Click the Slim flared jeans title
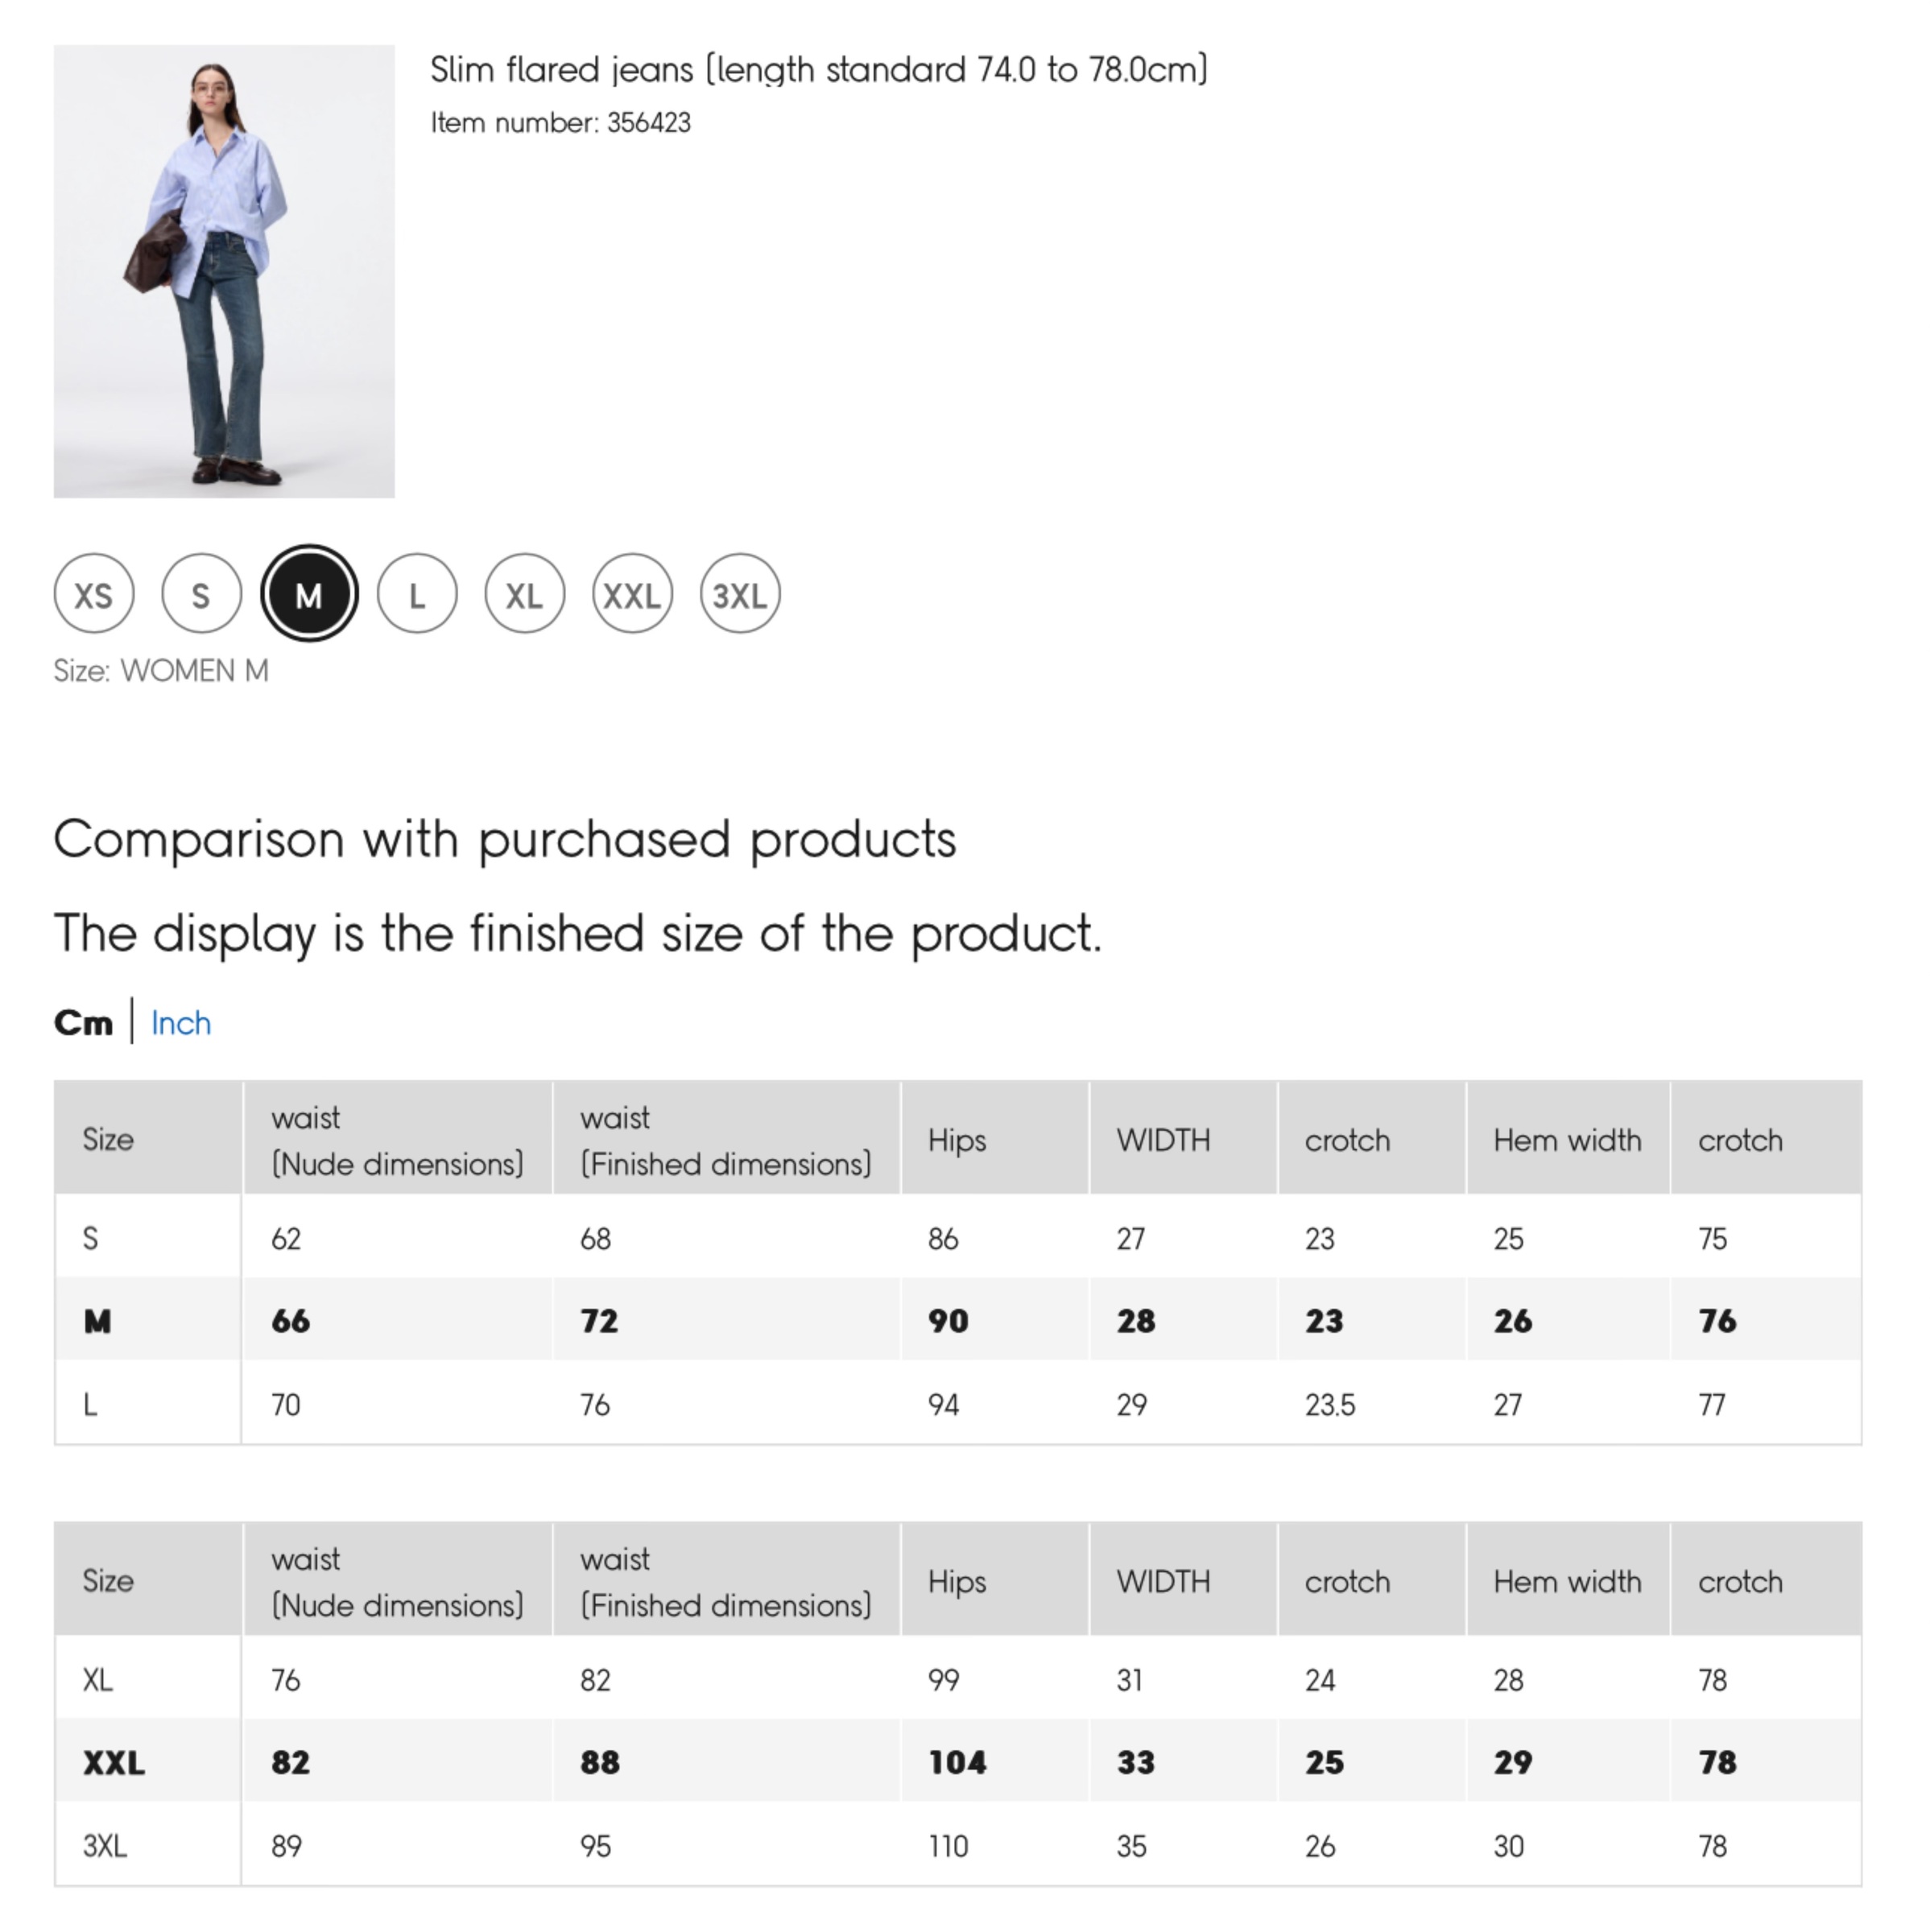The image size is (1930, 1932). 818,70
